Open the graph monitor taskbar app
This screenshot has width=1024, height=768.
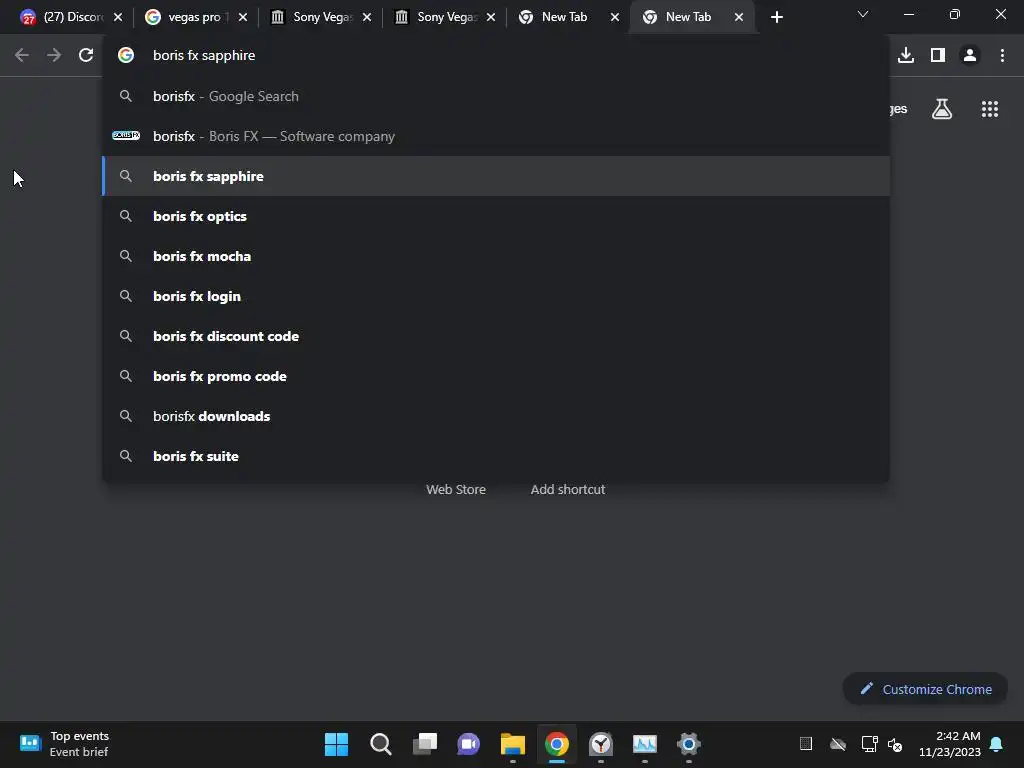coord(645,744)
